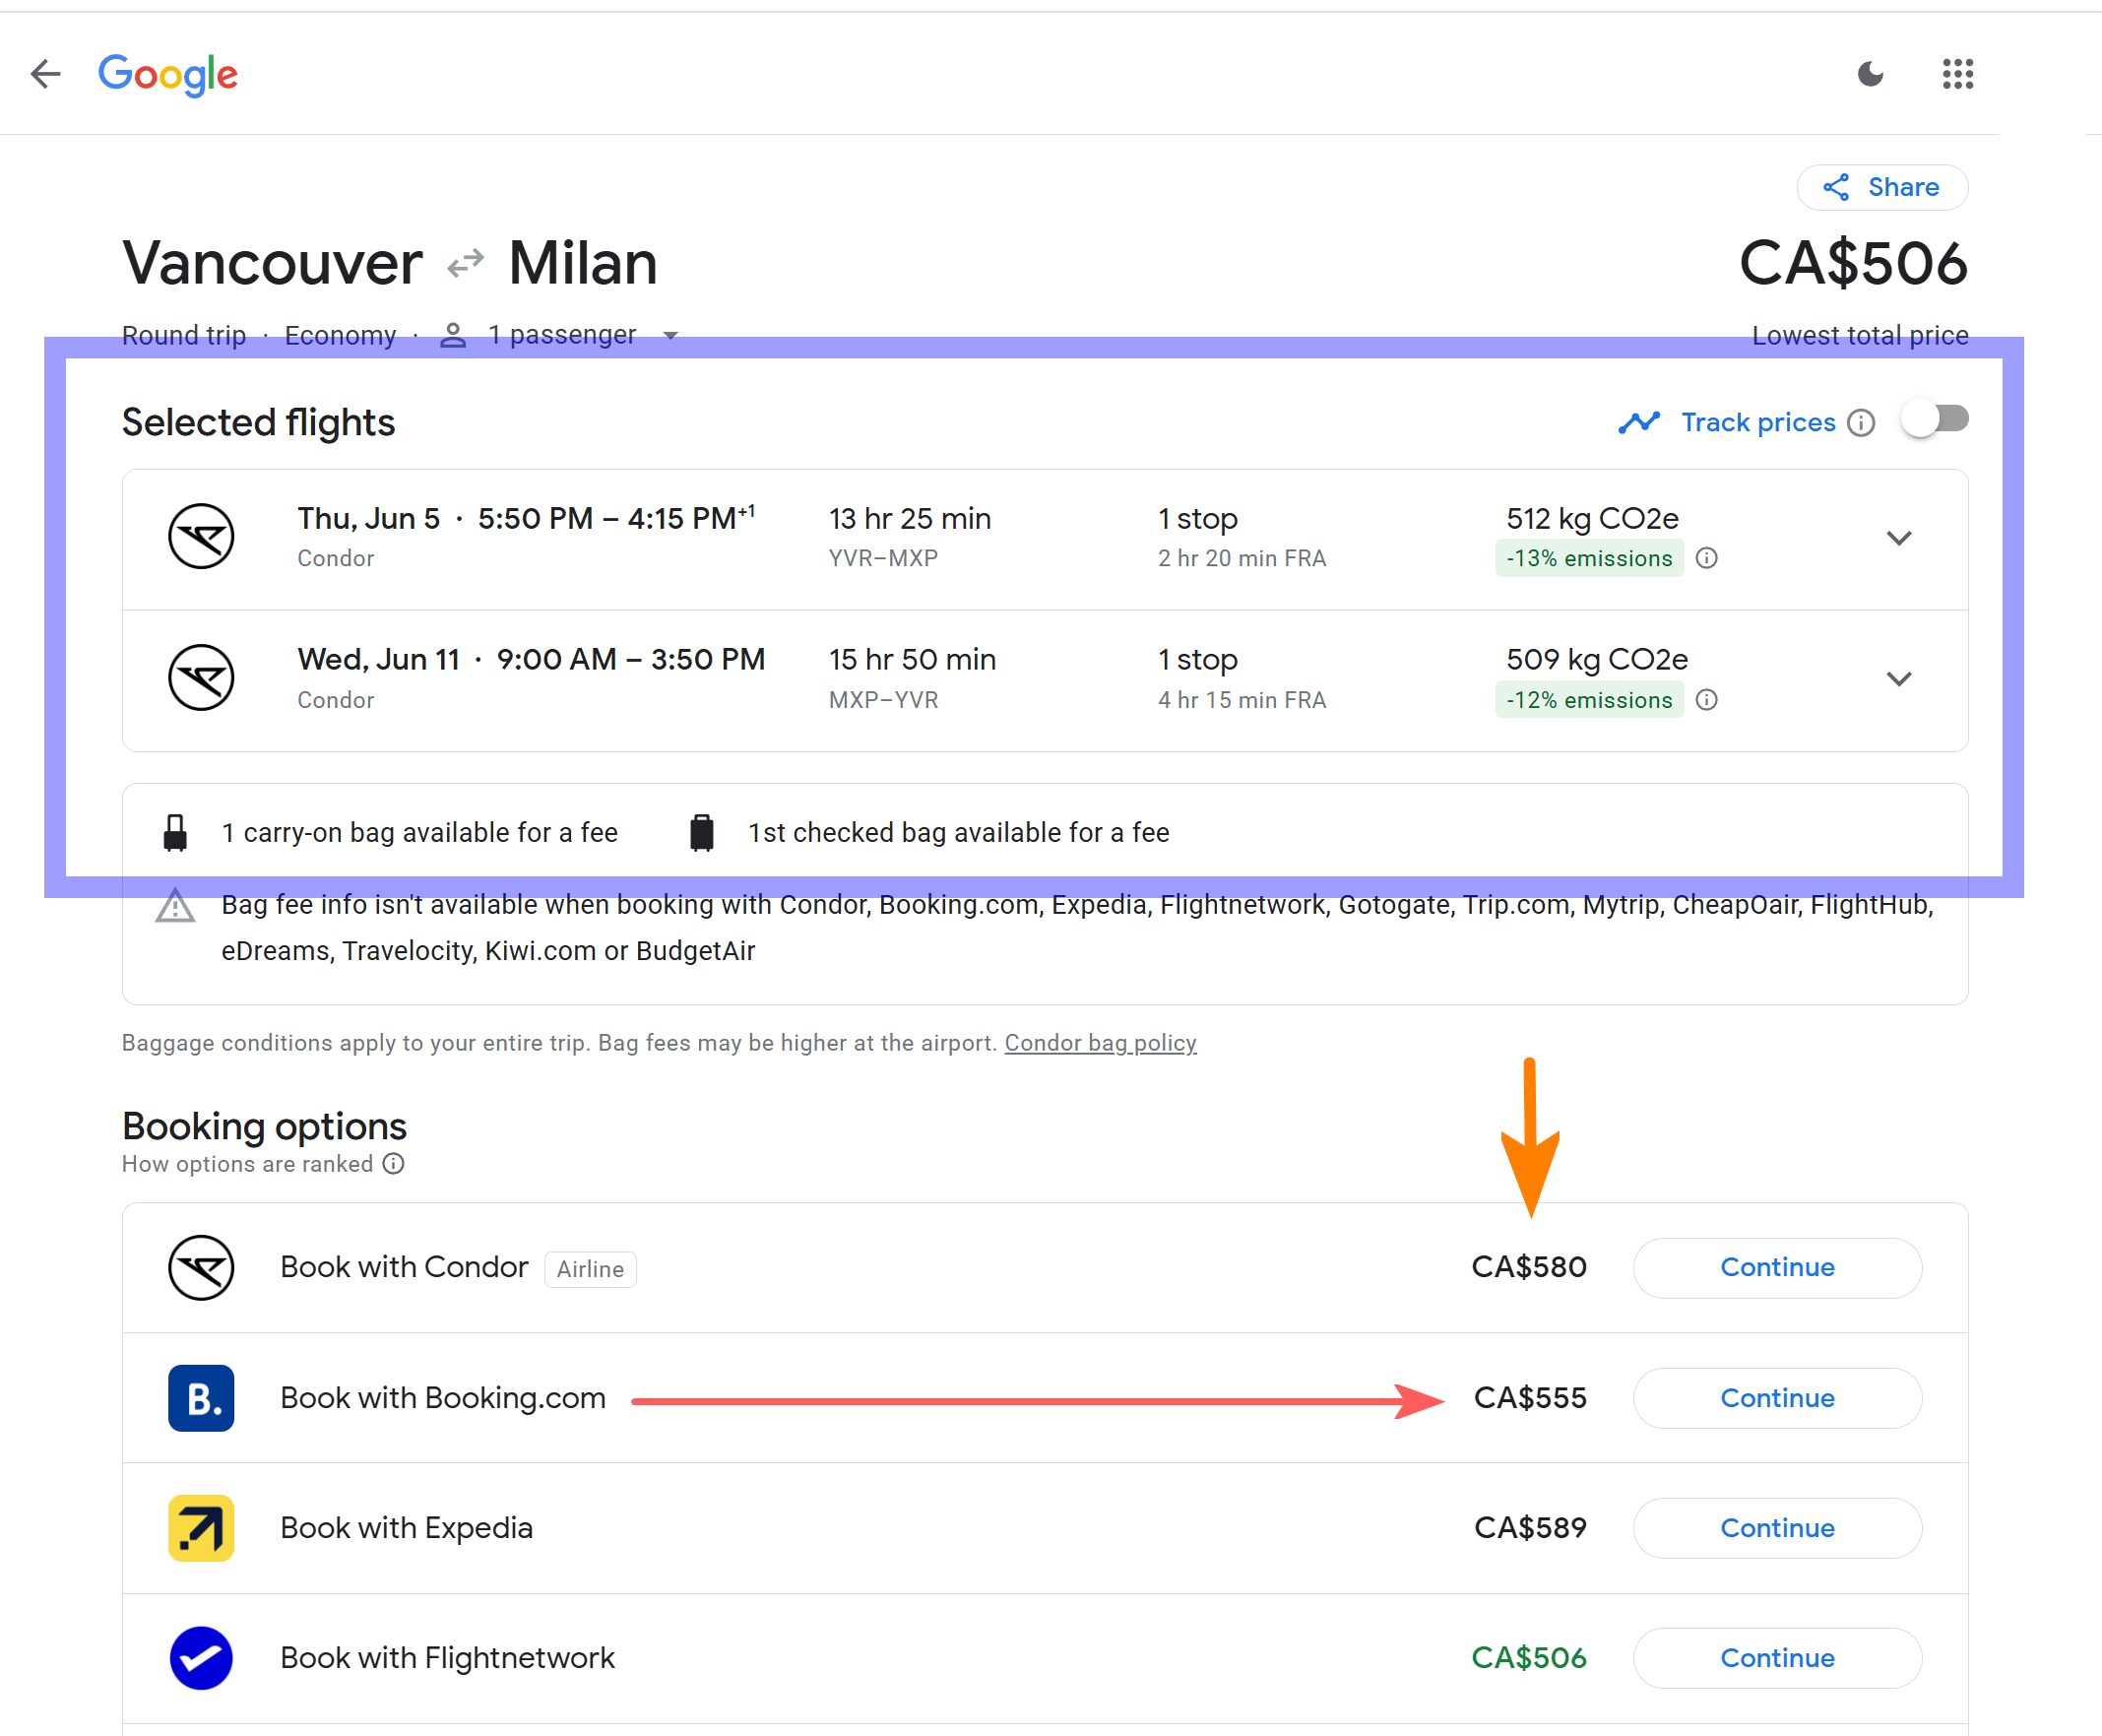Click Condor logo on Jun 5 flight
Viewport: 2102px width, 1736px height.
tap(201, 536)
